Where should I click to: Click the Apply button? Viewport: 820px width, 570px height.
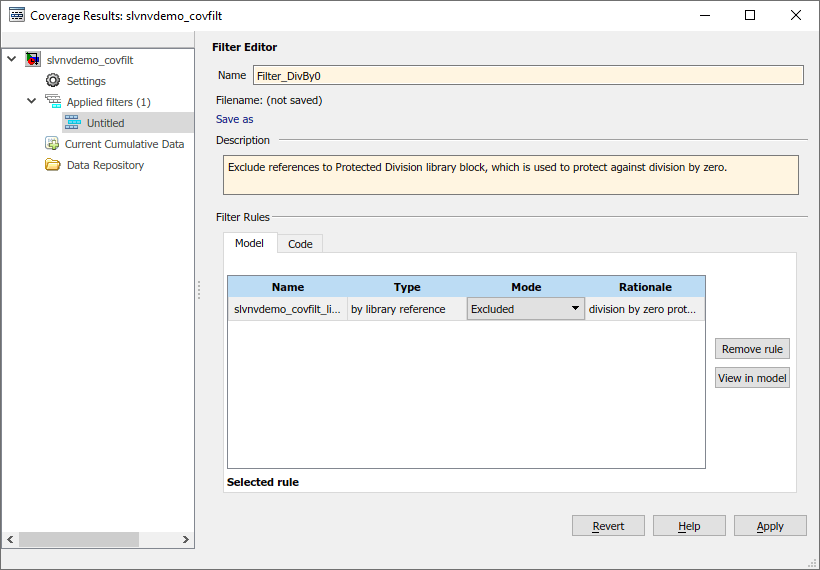coord(770,526)
